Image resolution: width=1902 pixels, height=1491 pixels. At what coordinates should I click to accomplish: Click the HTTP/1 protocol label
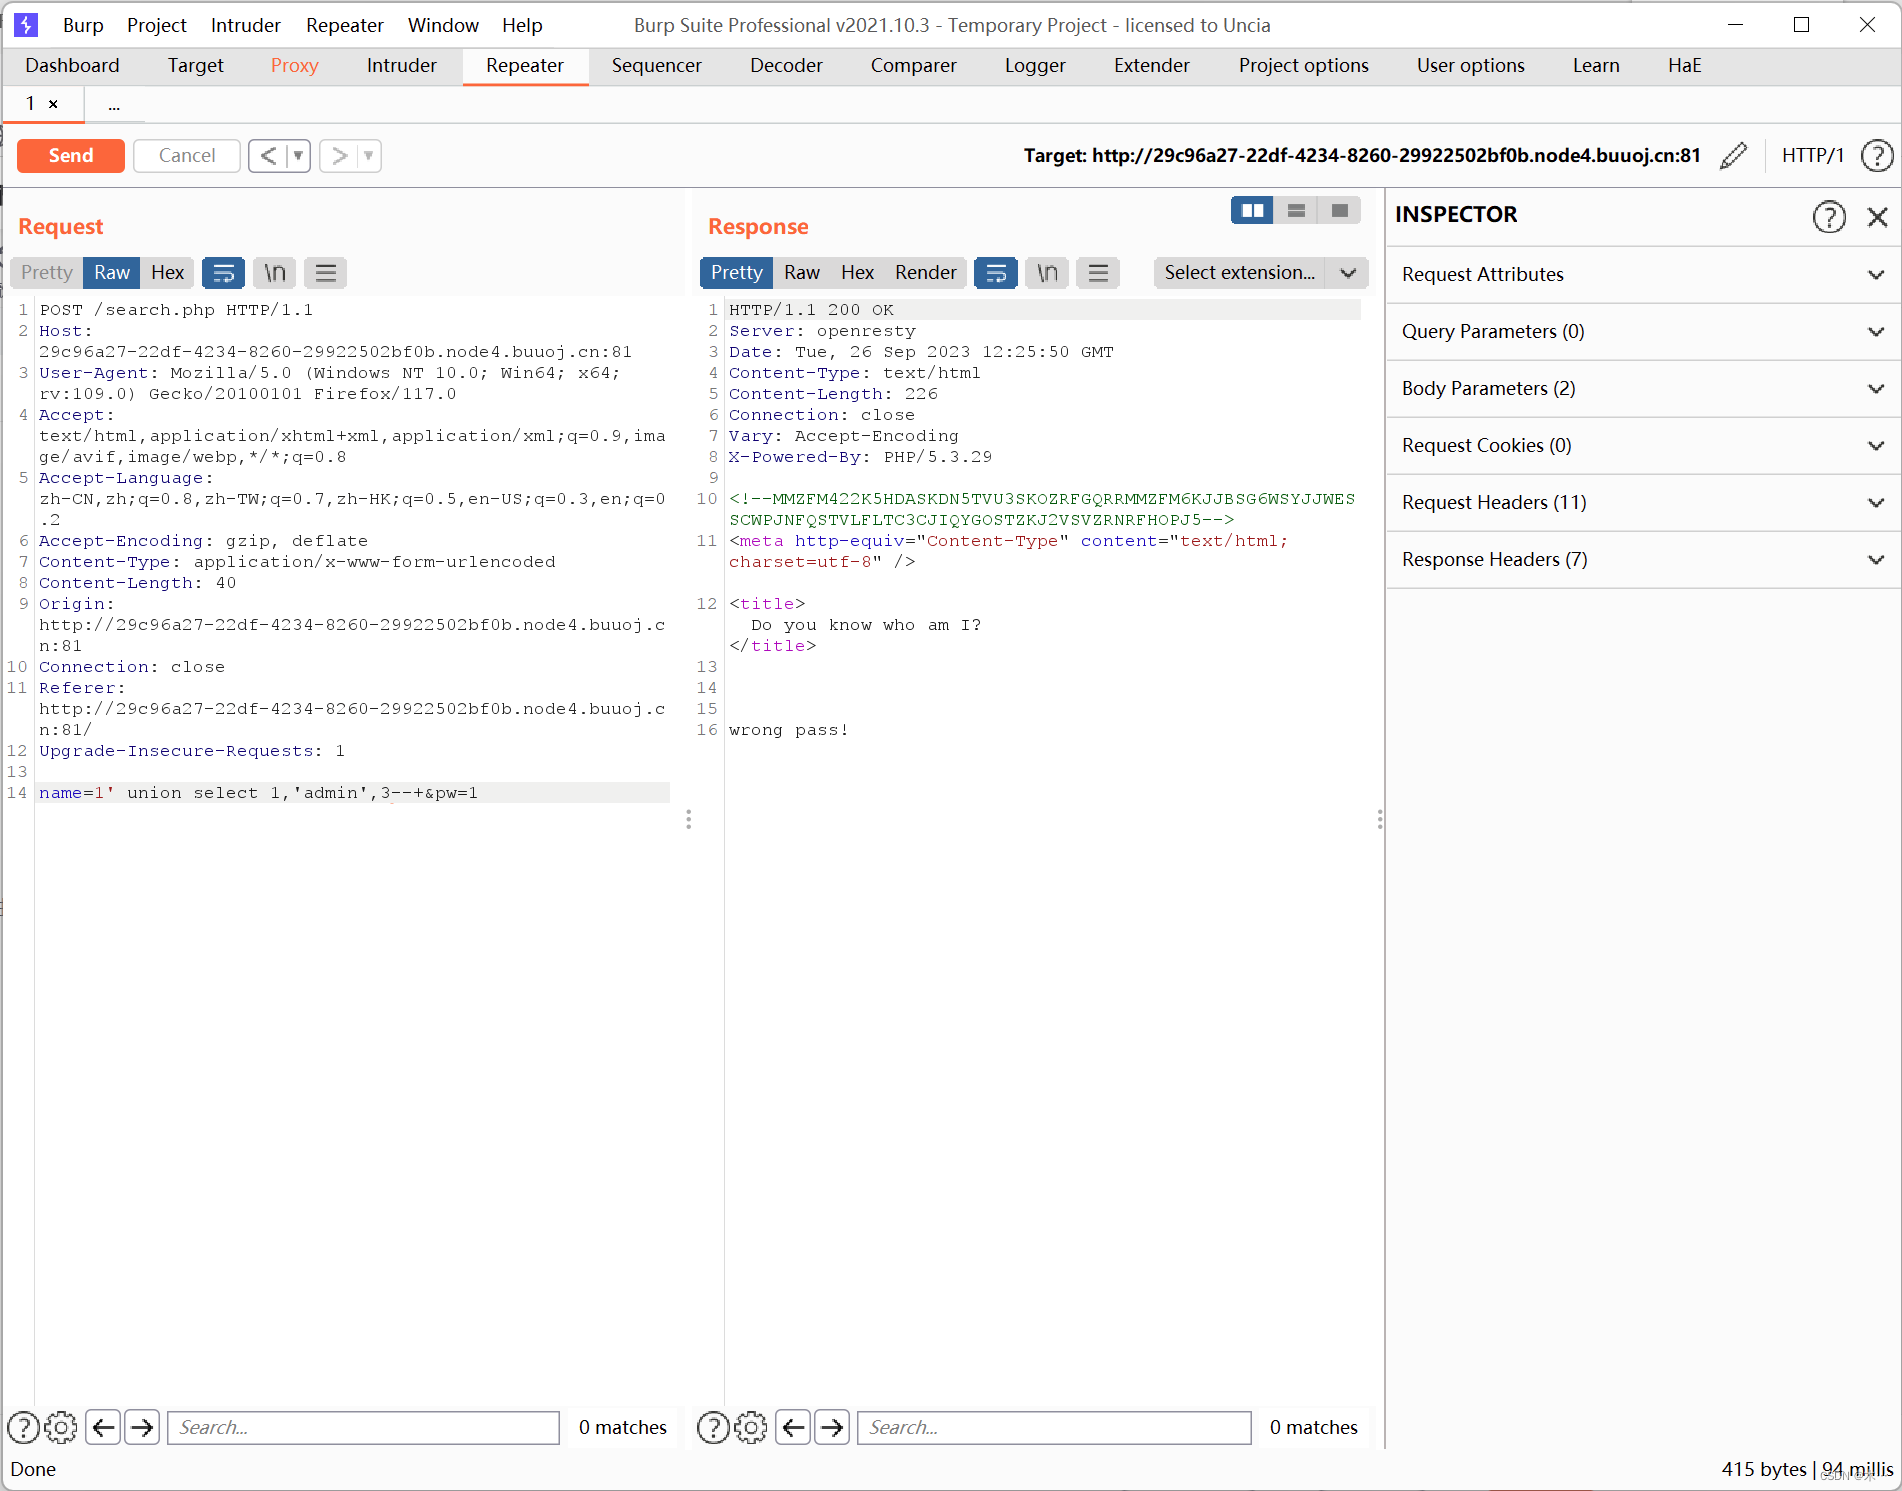tap(1812, 155)
